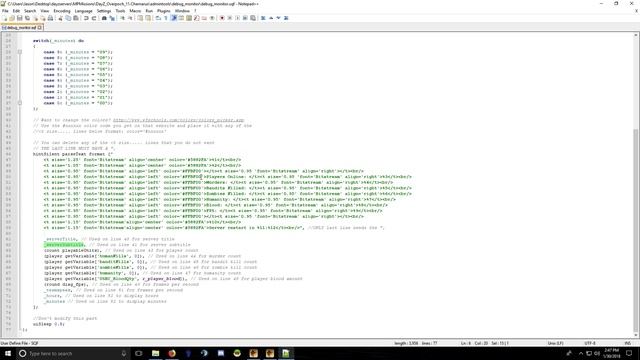The height and width of the screenshot is (360, 640).
Task: Open Firefox from the taskbar
Action: click(x=172, y=353)
